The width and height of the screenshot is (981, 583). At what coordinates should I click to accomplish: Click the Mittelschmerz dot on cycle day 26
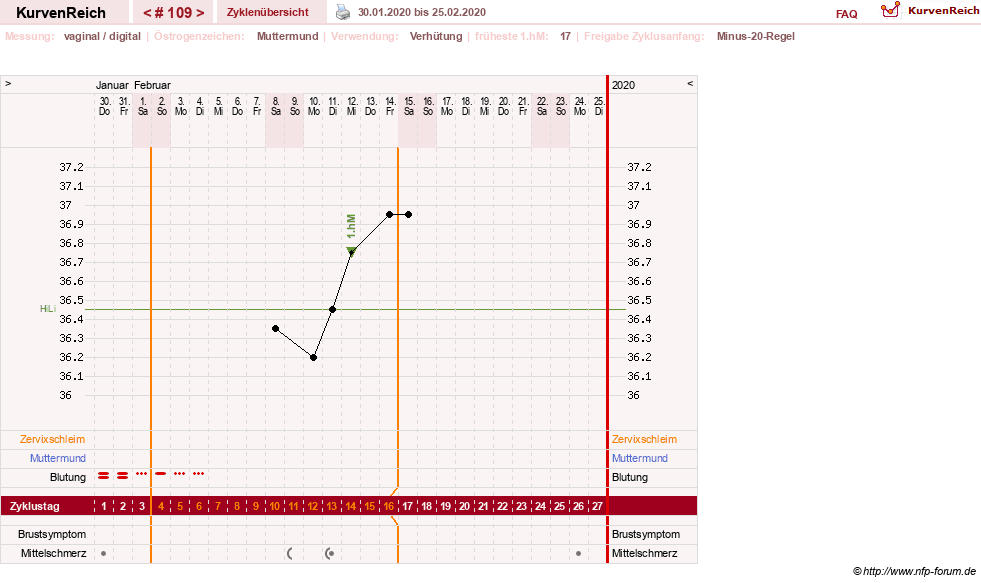(x=579, y=554)
